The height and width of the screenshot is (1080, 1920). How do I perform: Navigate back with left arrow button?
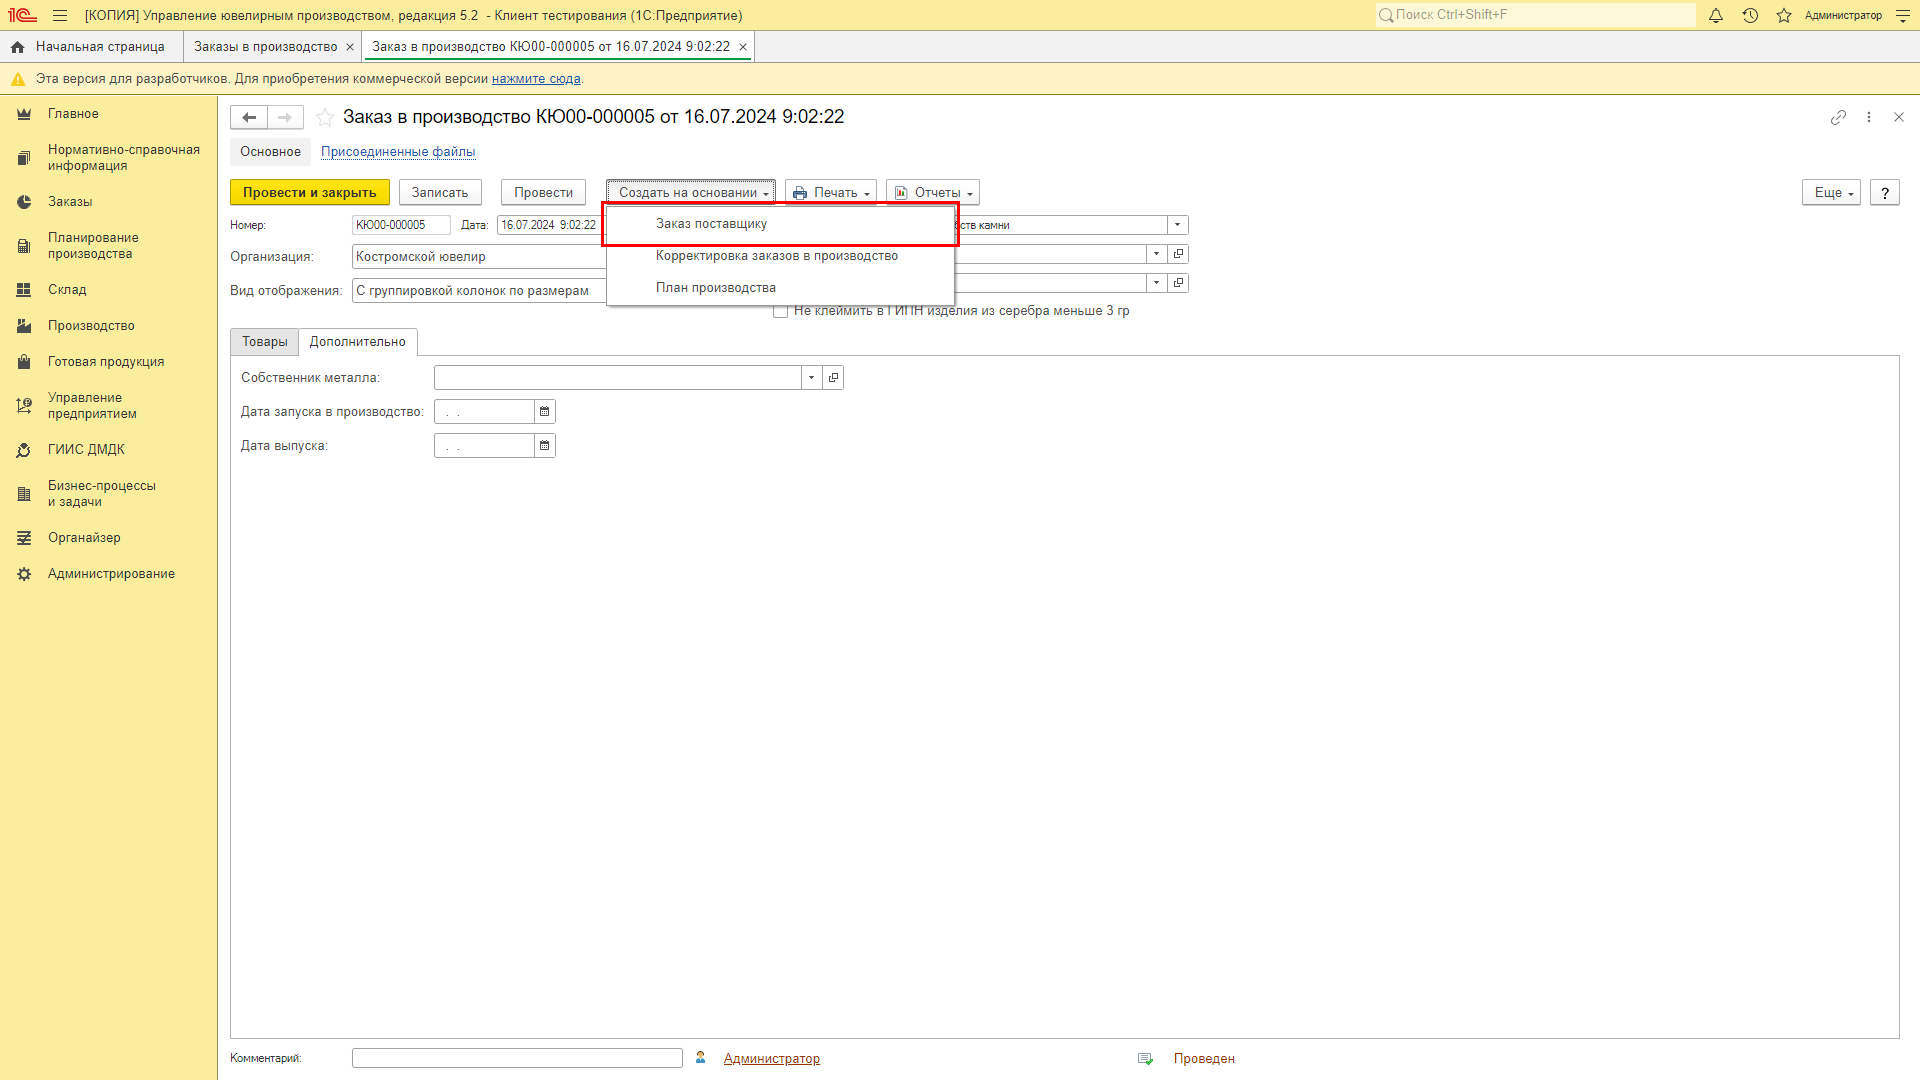249,117
